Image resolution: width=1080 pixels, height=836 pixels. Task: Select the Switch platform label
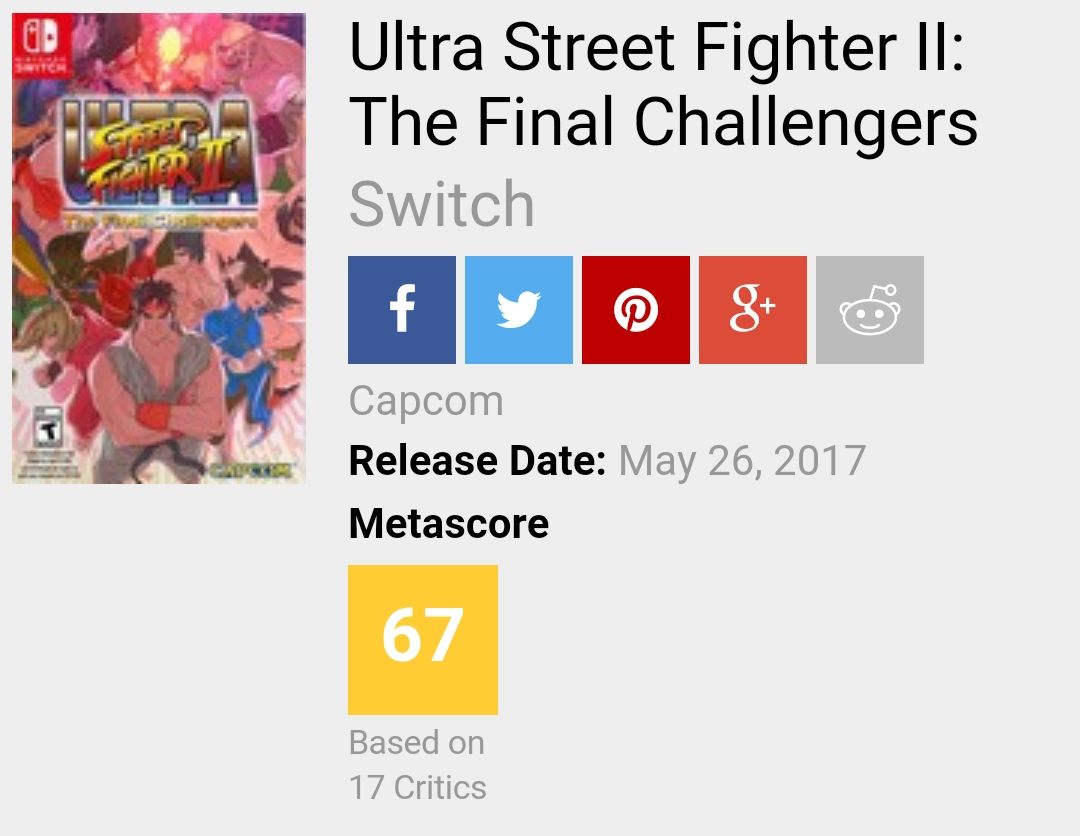point(441,204)
